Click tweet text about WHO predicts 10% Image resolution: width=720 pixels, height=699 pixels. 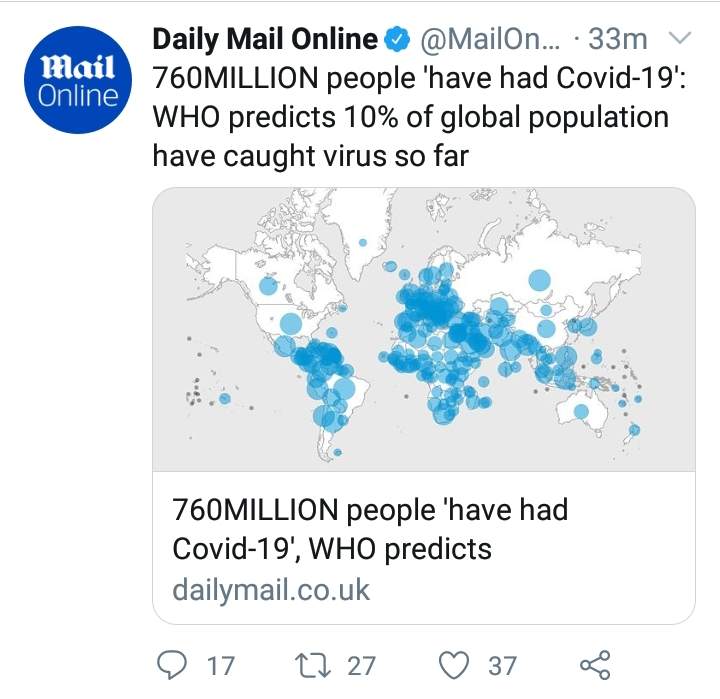click(419, 117)
